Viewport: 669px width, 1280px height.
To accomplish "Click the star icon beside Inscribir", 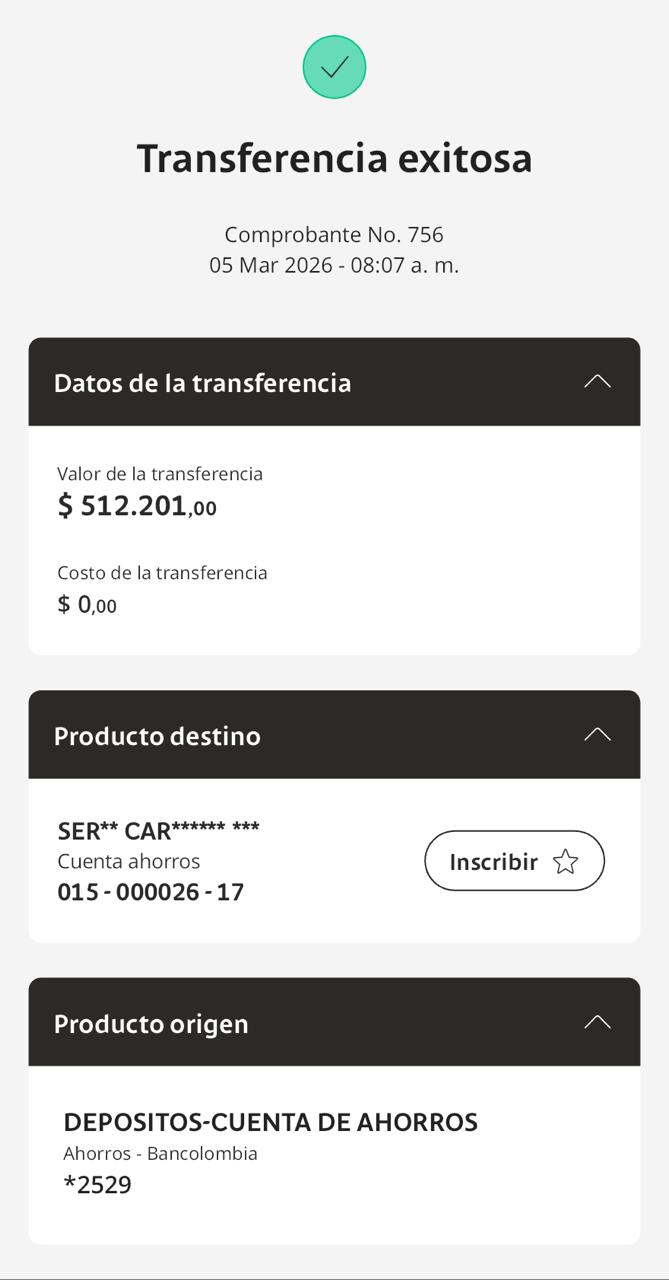I will click(566, 861).
